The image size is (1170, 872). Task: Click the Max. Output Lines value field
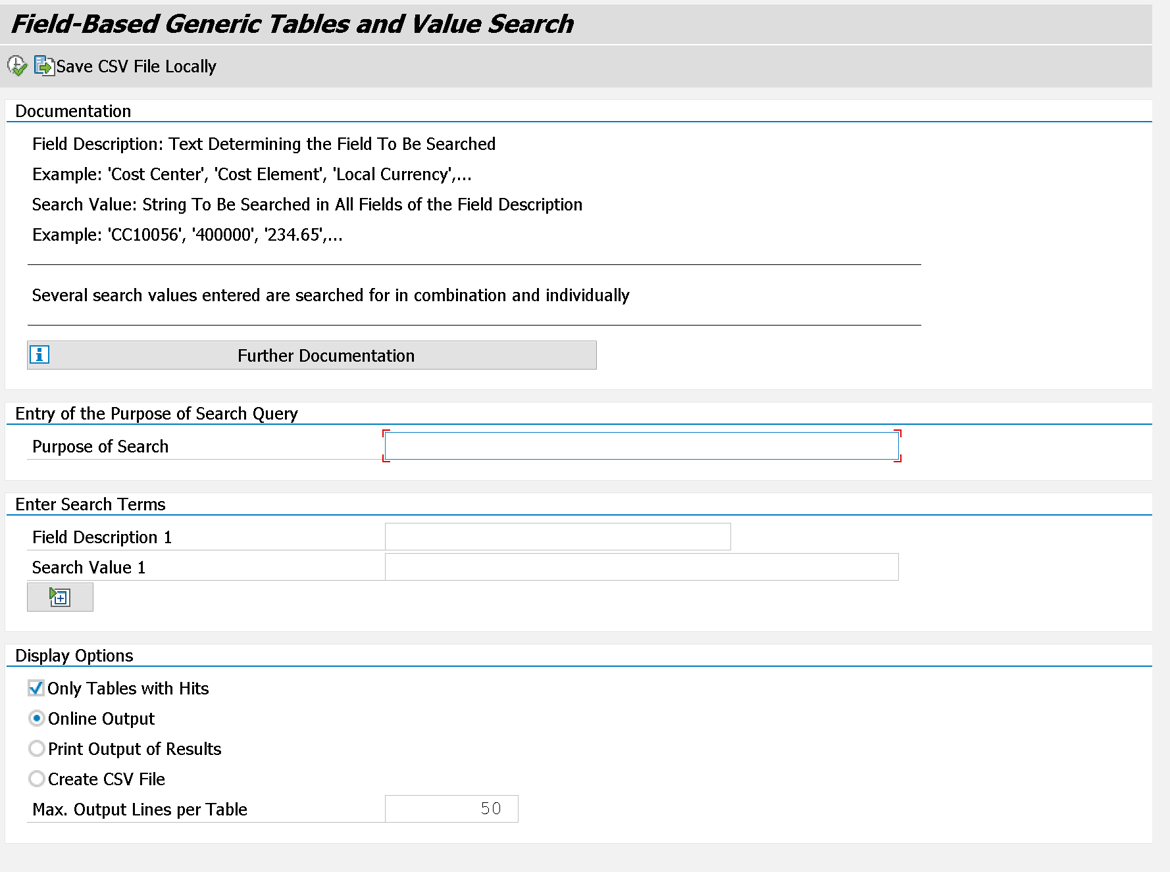click(x=451, y=808)
